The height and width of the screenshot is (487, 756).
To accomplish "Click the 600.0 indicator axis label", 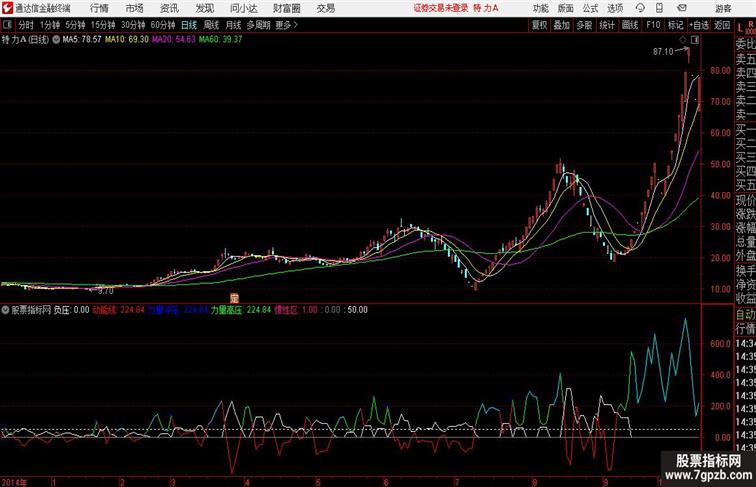I will coord(720,344).
